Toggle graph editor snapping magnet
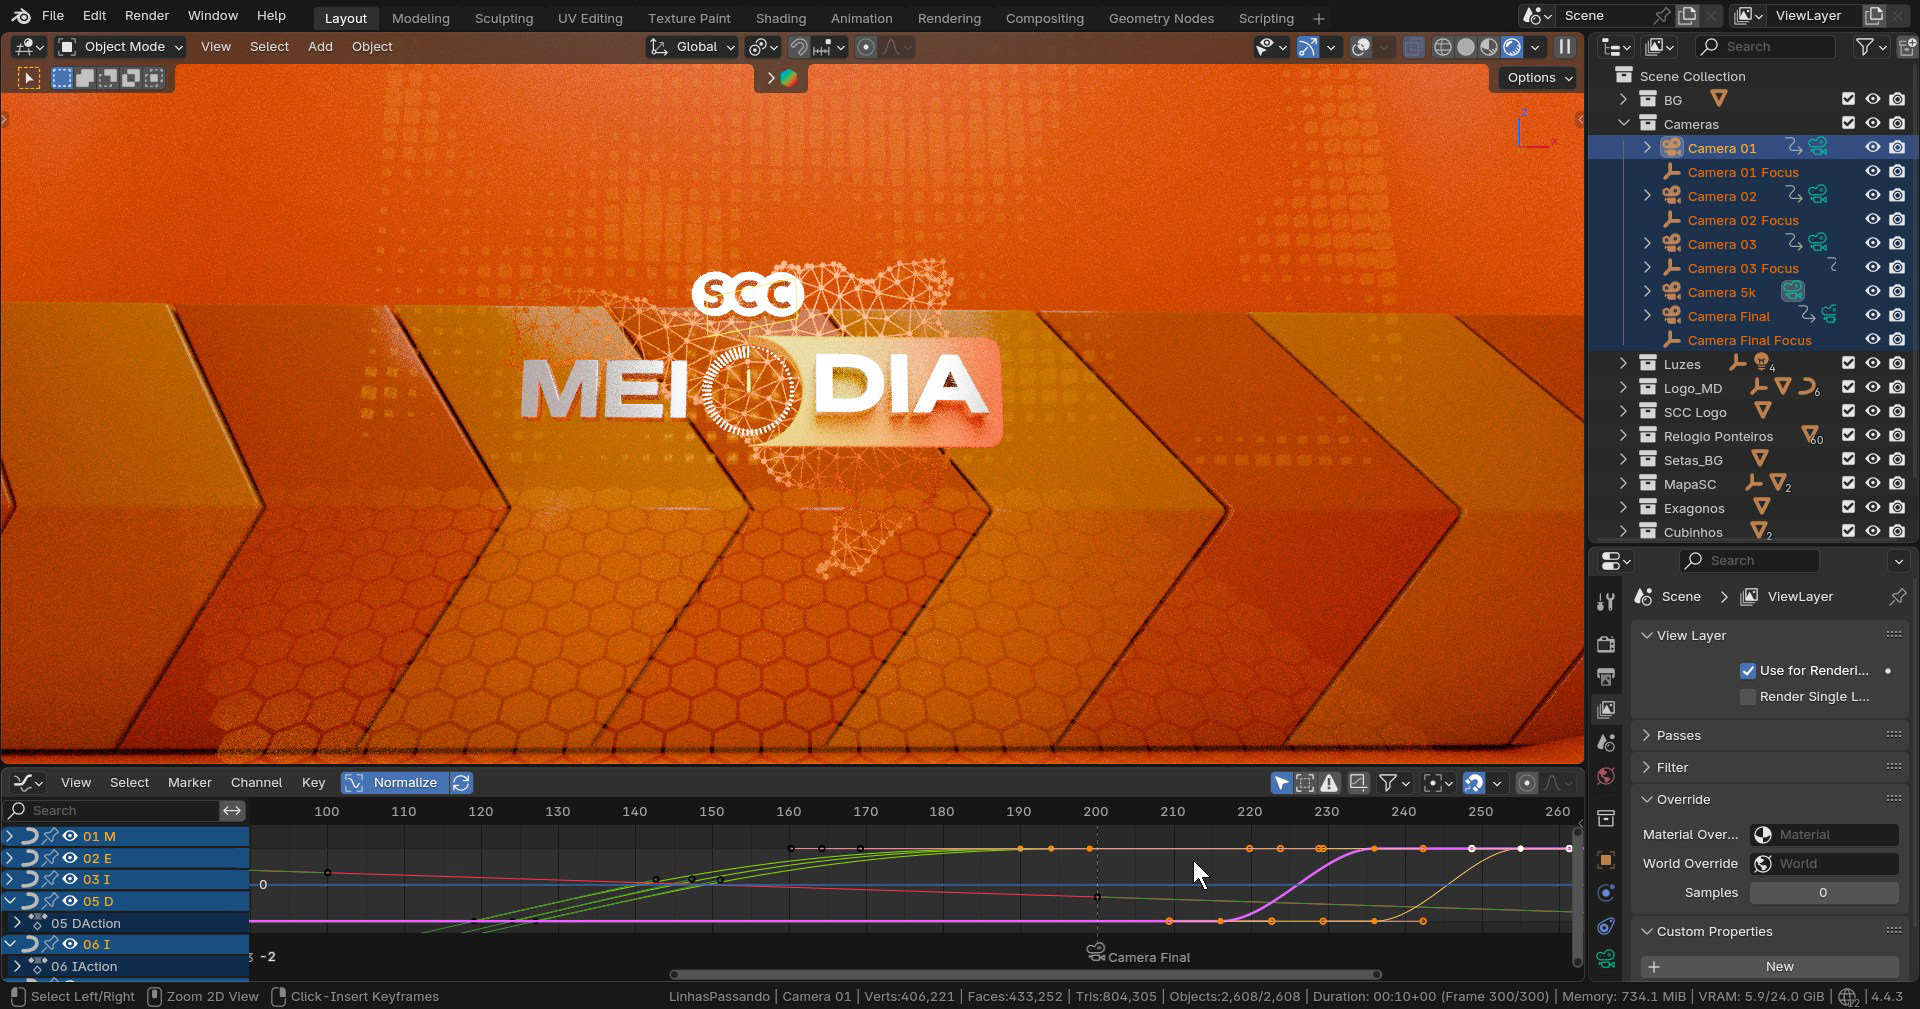 [x=1473, y=783]
